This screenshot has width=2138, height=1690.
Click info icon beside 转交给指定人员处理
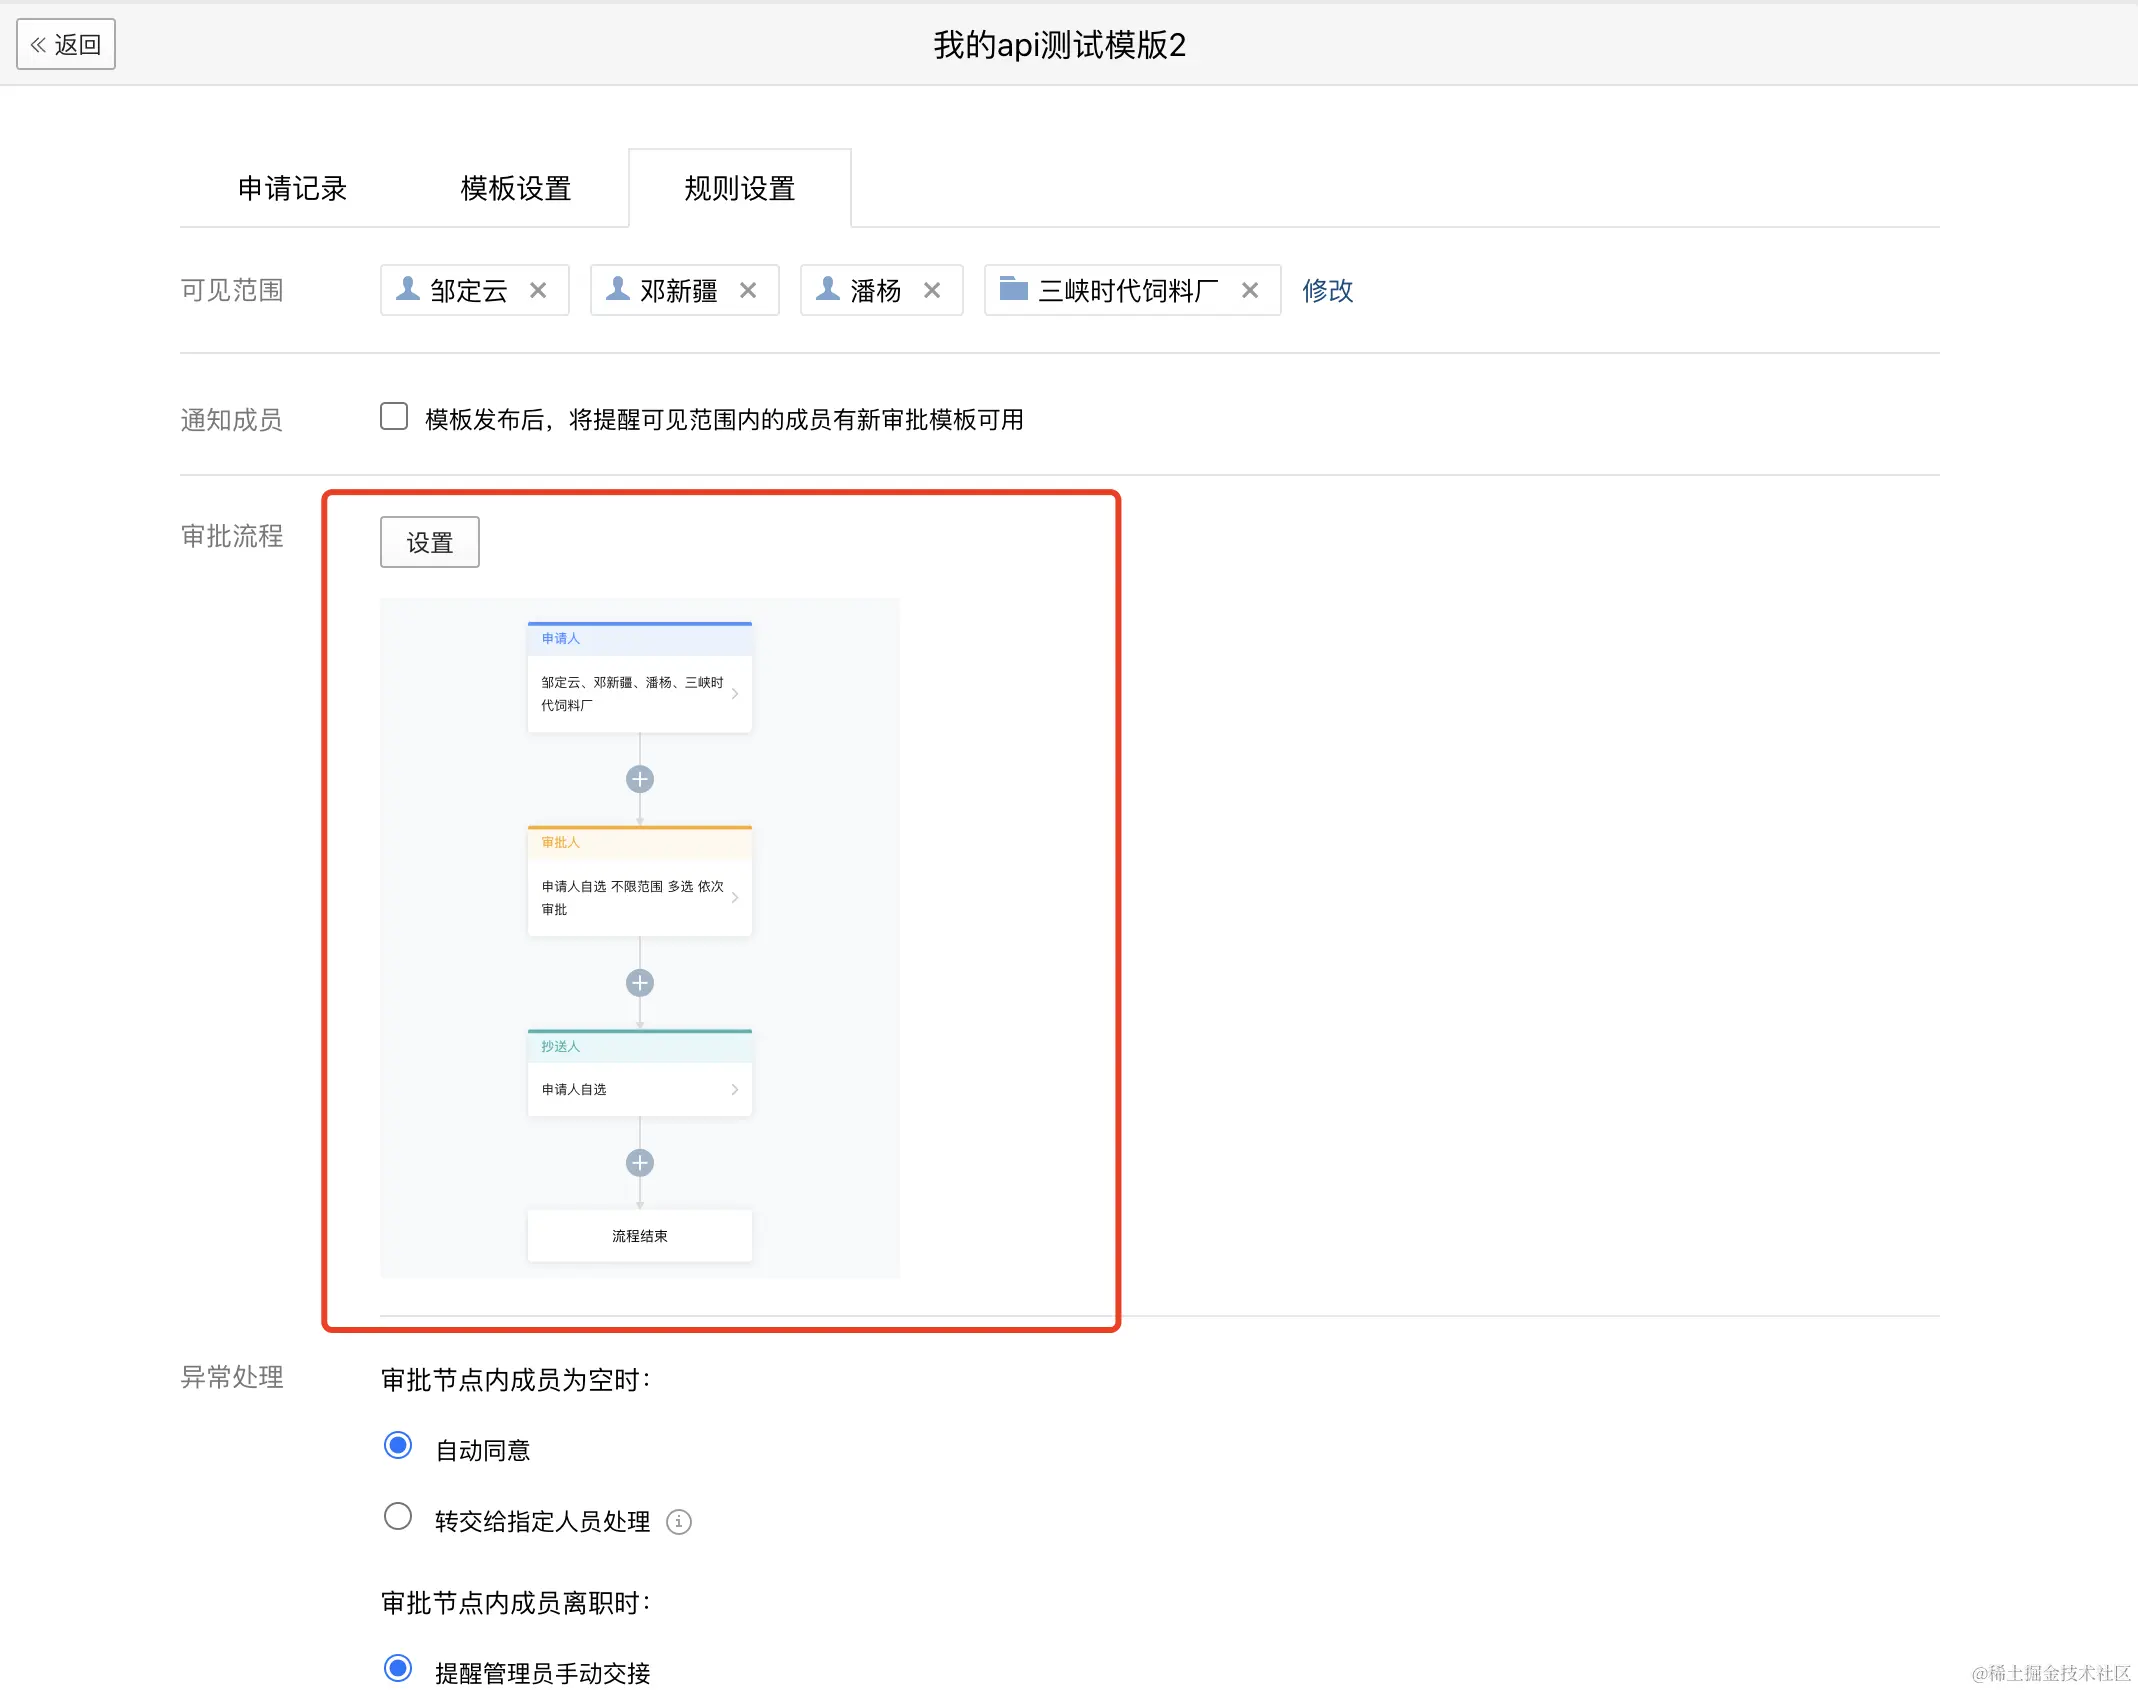tap(679, 1522)
